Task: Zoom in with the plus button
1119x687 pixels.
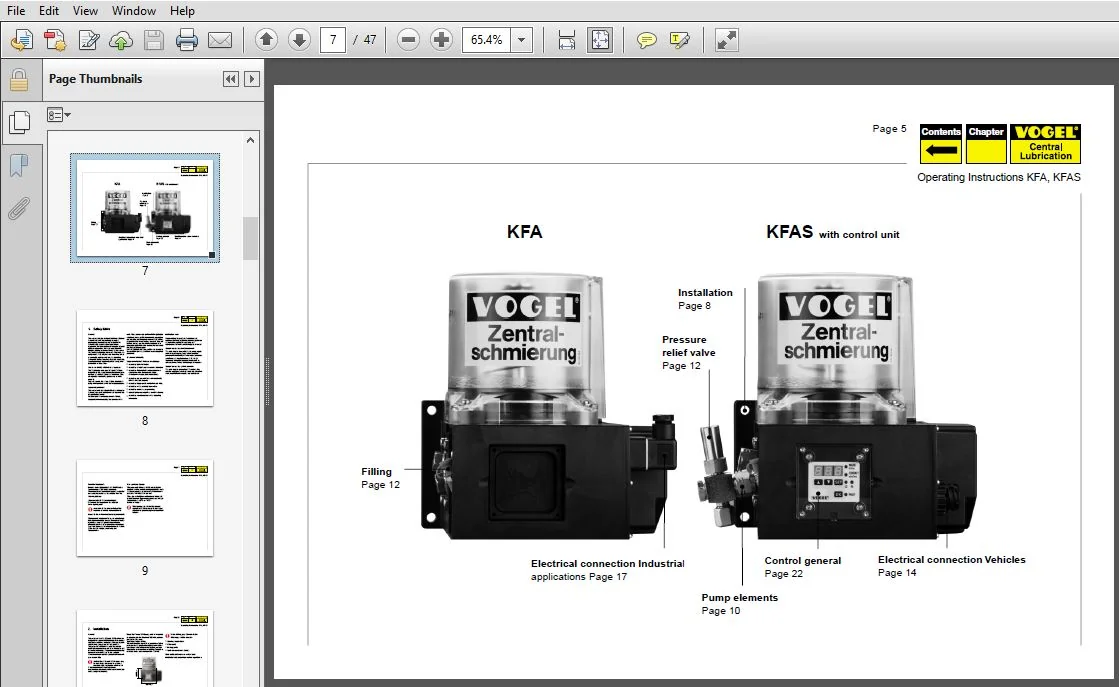Action: 441,40
